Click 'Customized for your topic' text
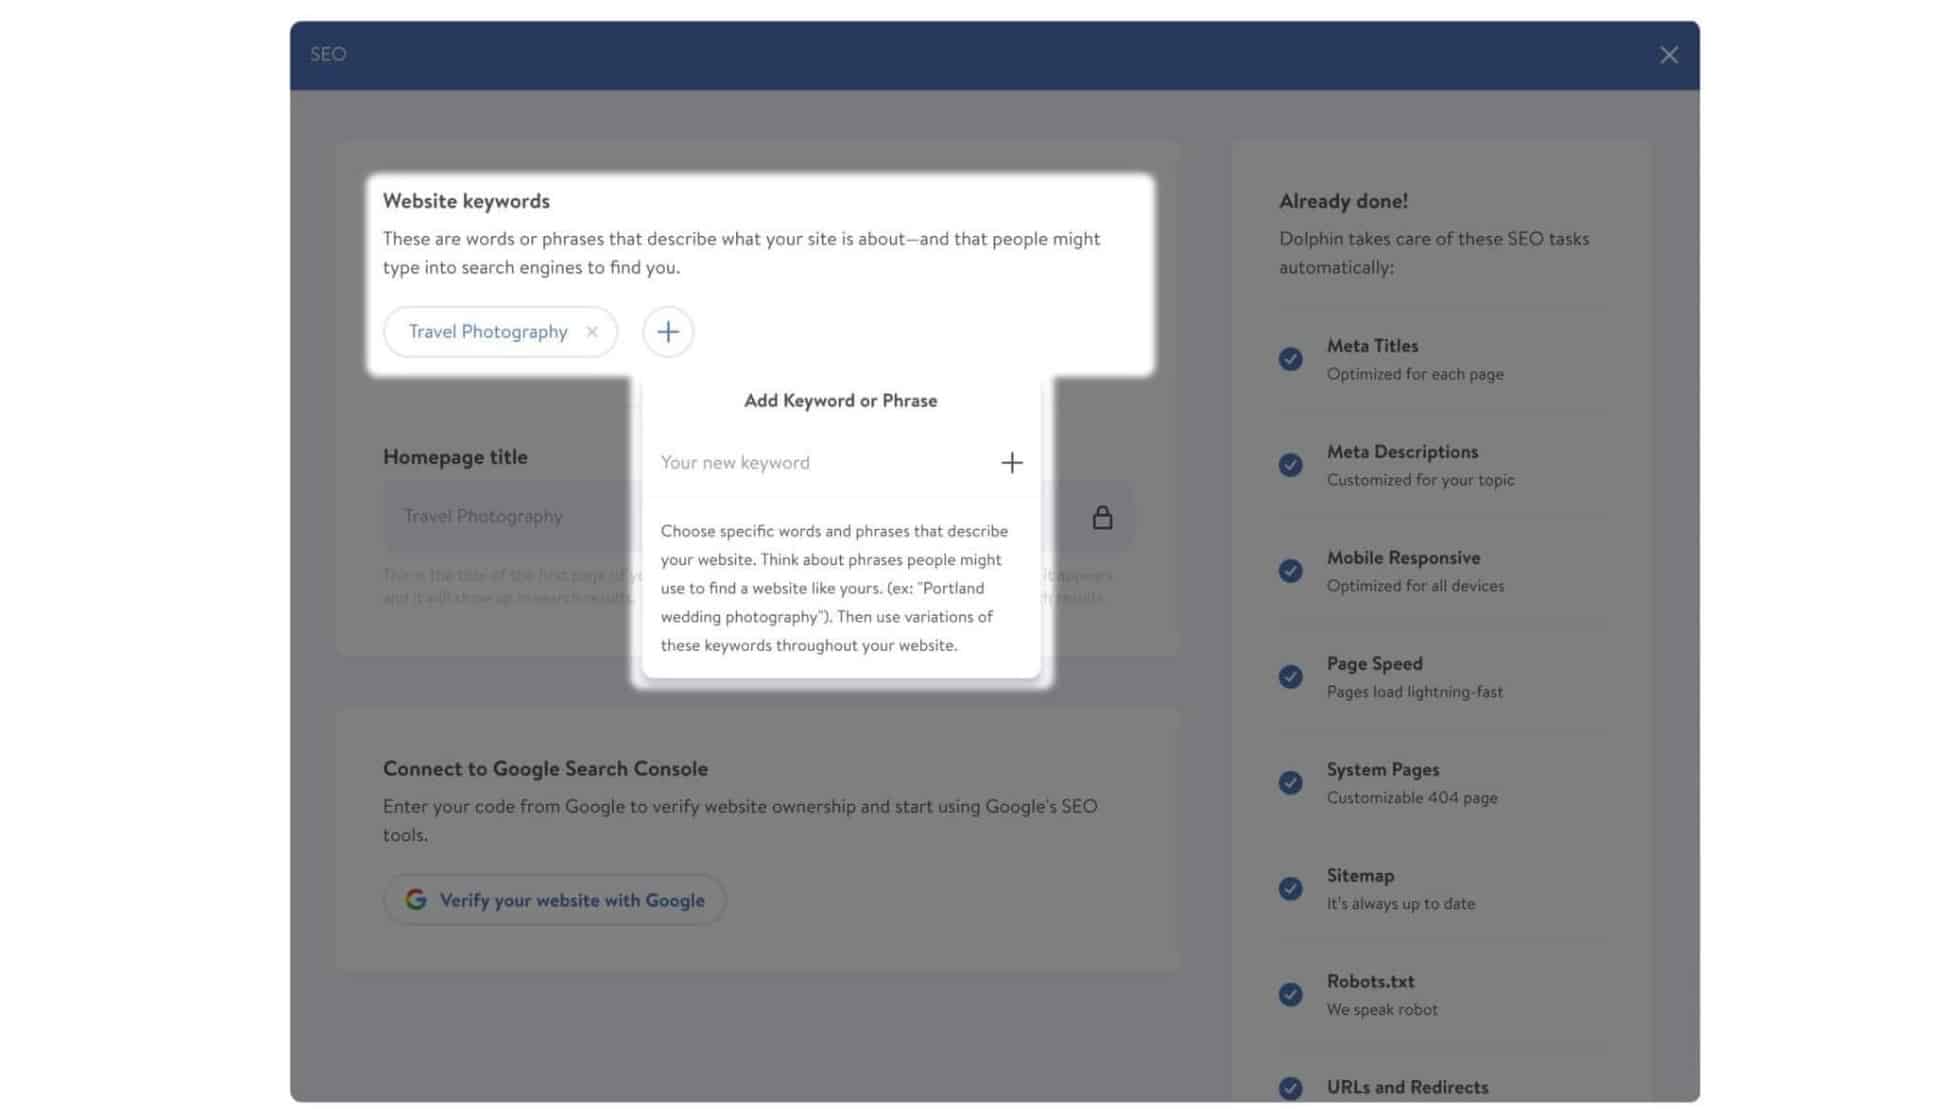The width and height of the screenshot is (1957, 1109). pyautogui.click(x=1420, y=480)
